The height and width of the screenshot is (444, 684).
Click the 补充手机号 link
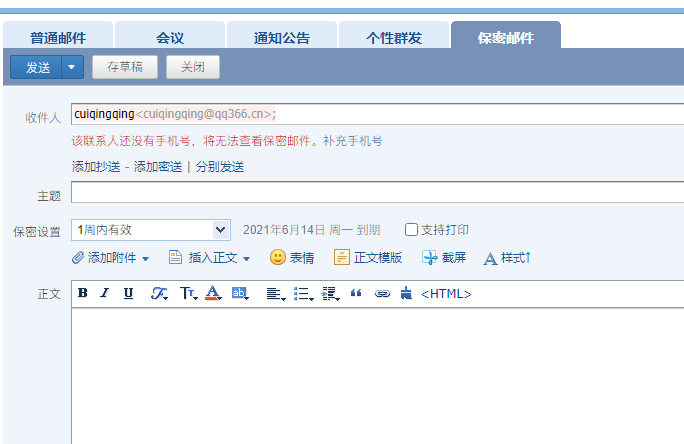click(352, 141)
